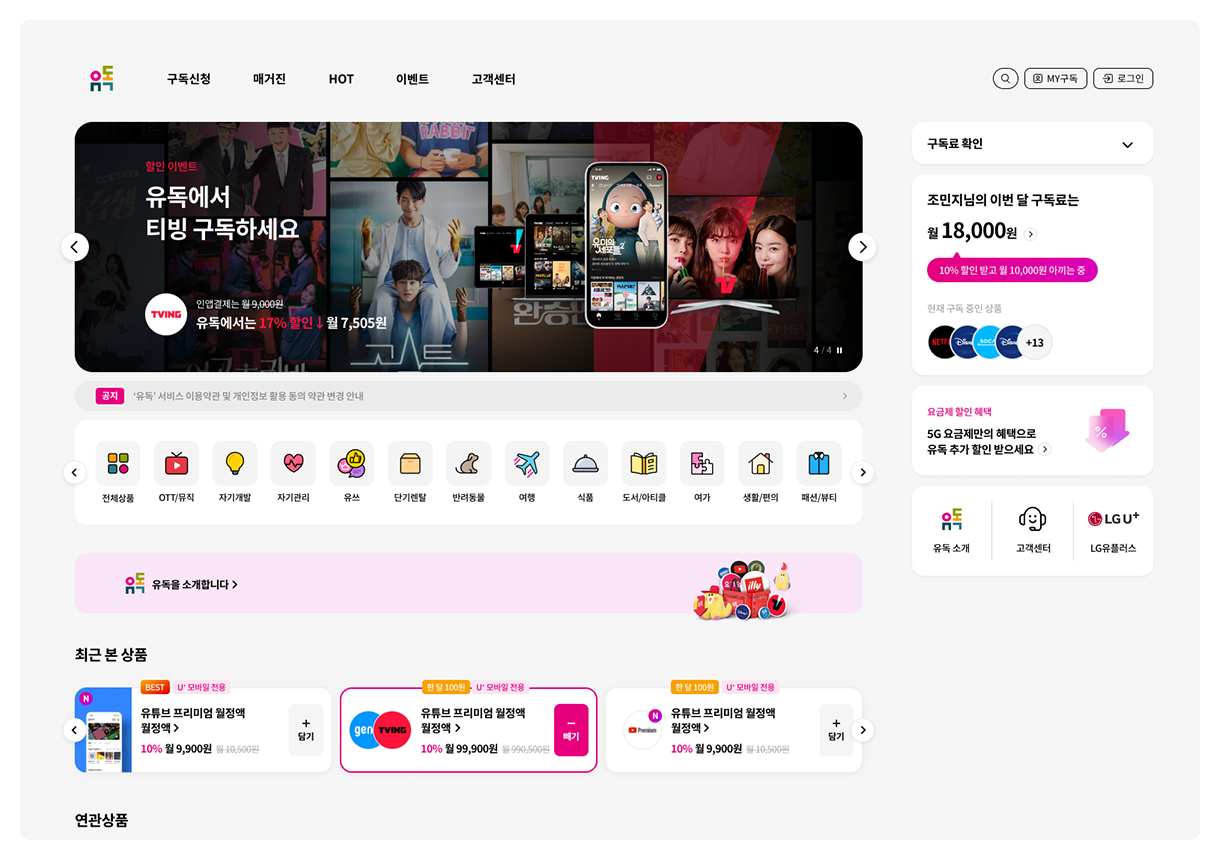Pause the banner slideshow
1220x860 pixels.
click(x=840, y=350)
